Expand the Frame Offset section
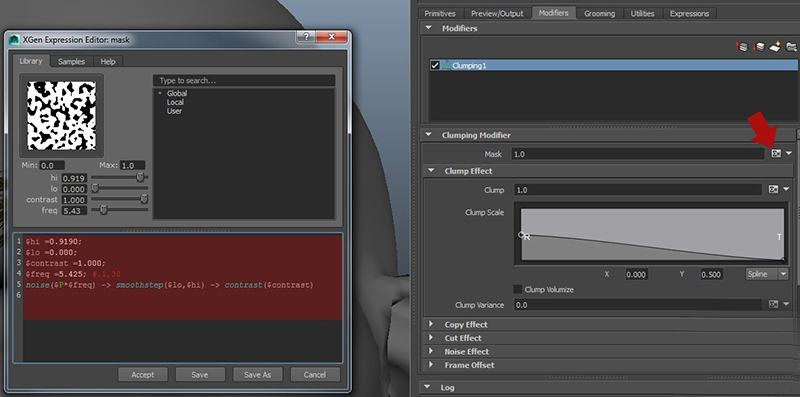Image resolution: width=800 pixels, height=397 pixels. [431, 365]
